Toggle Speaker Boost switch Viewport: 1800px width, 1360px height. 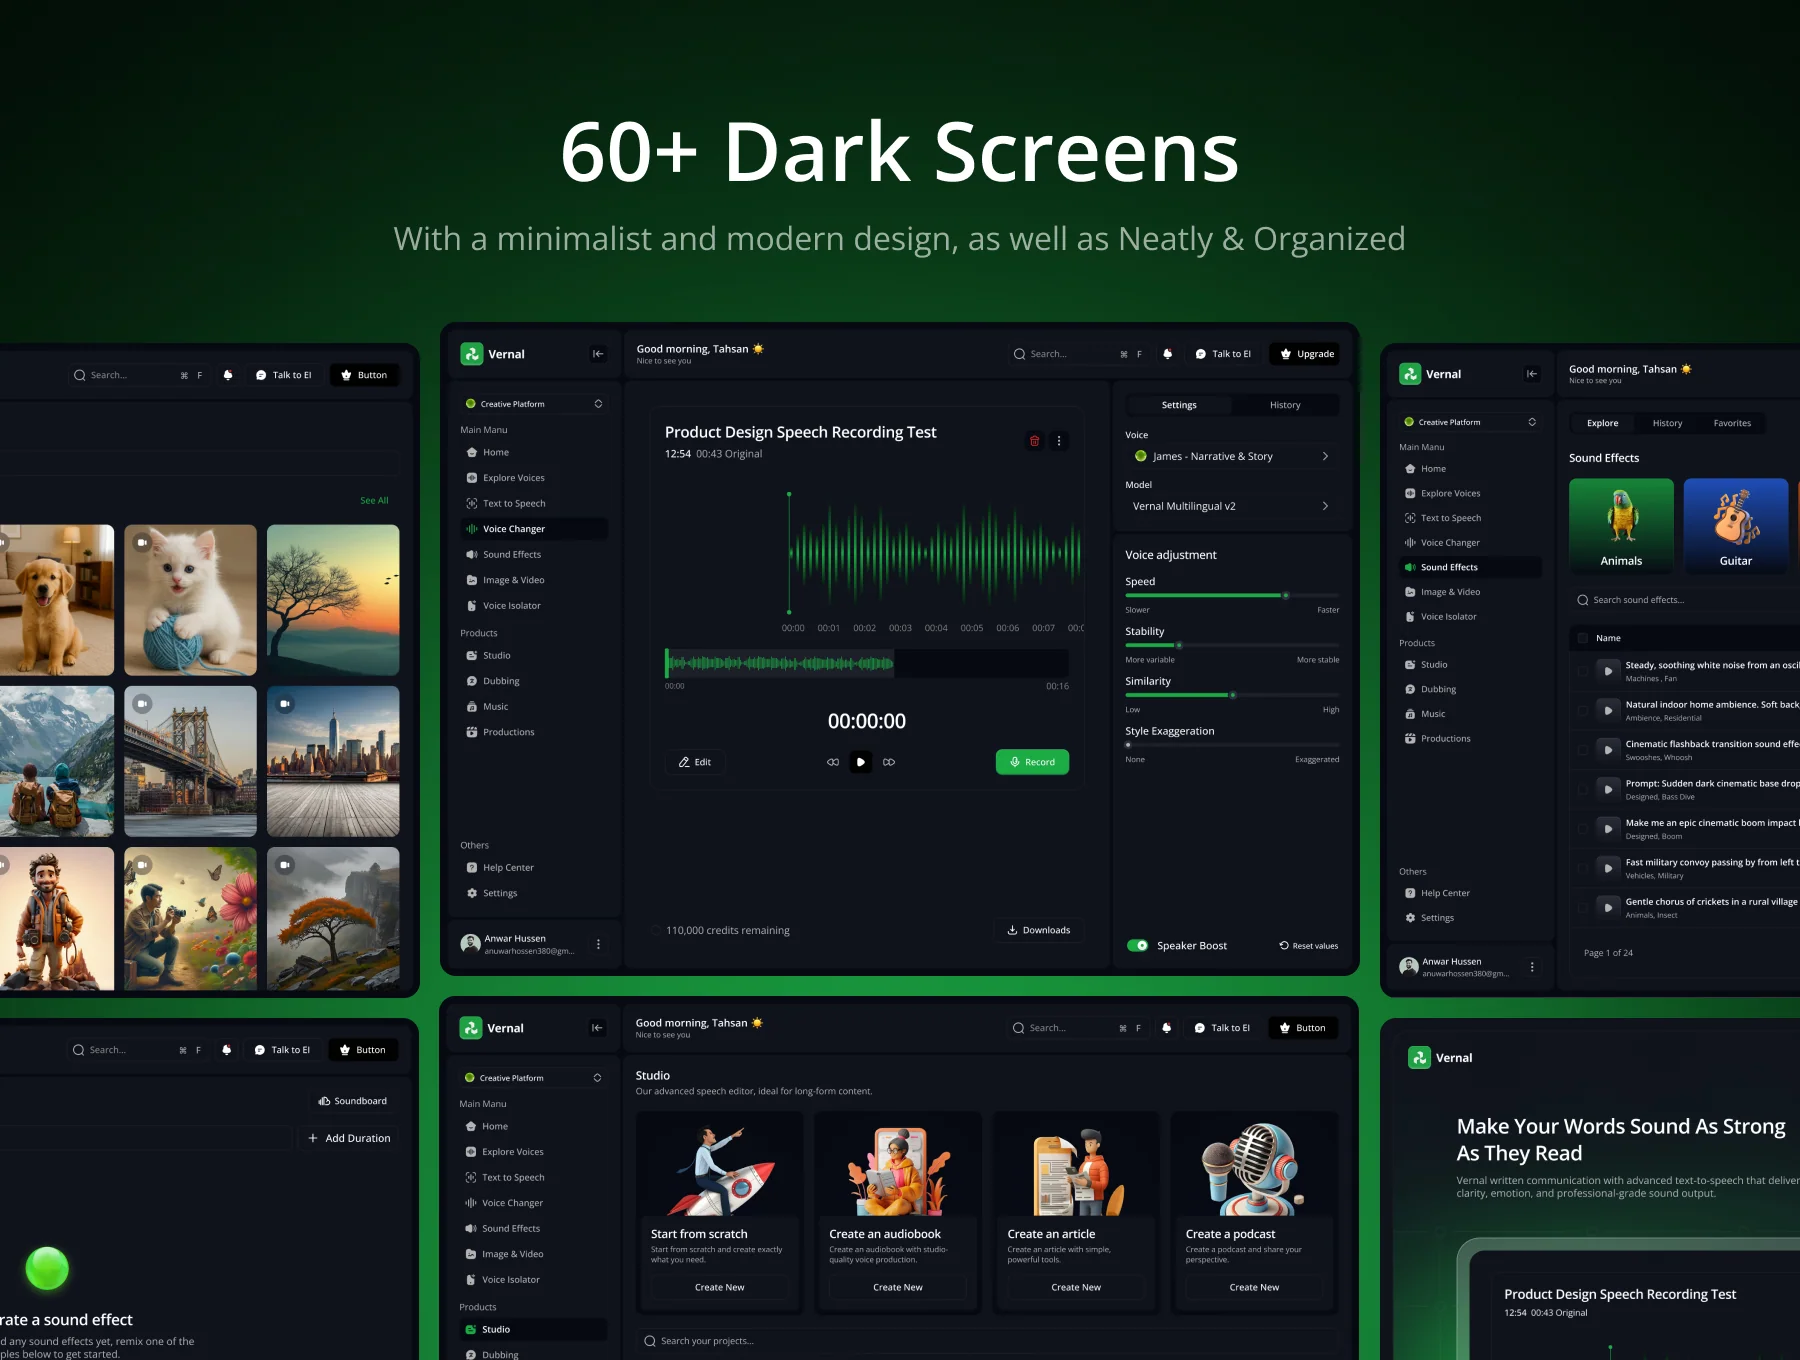(x=1138, y=945)
